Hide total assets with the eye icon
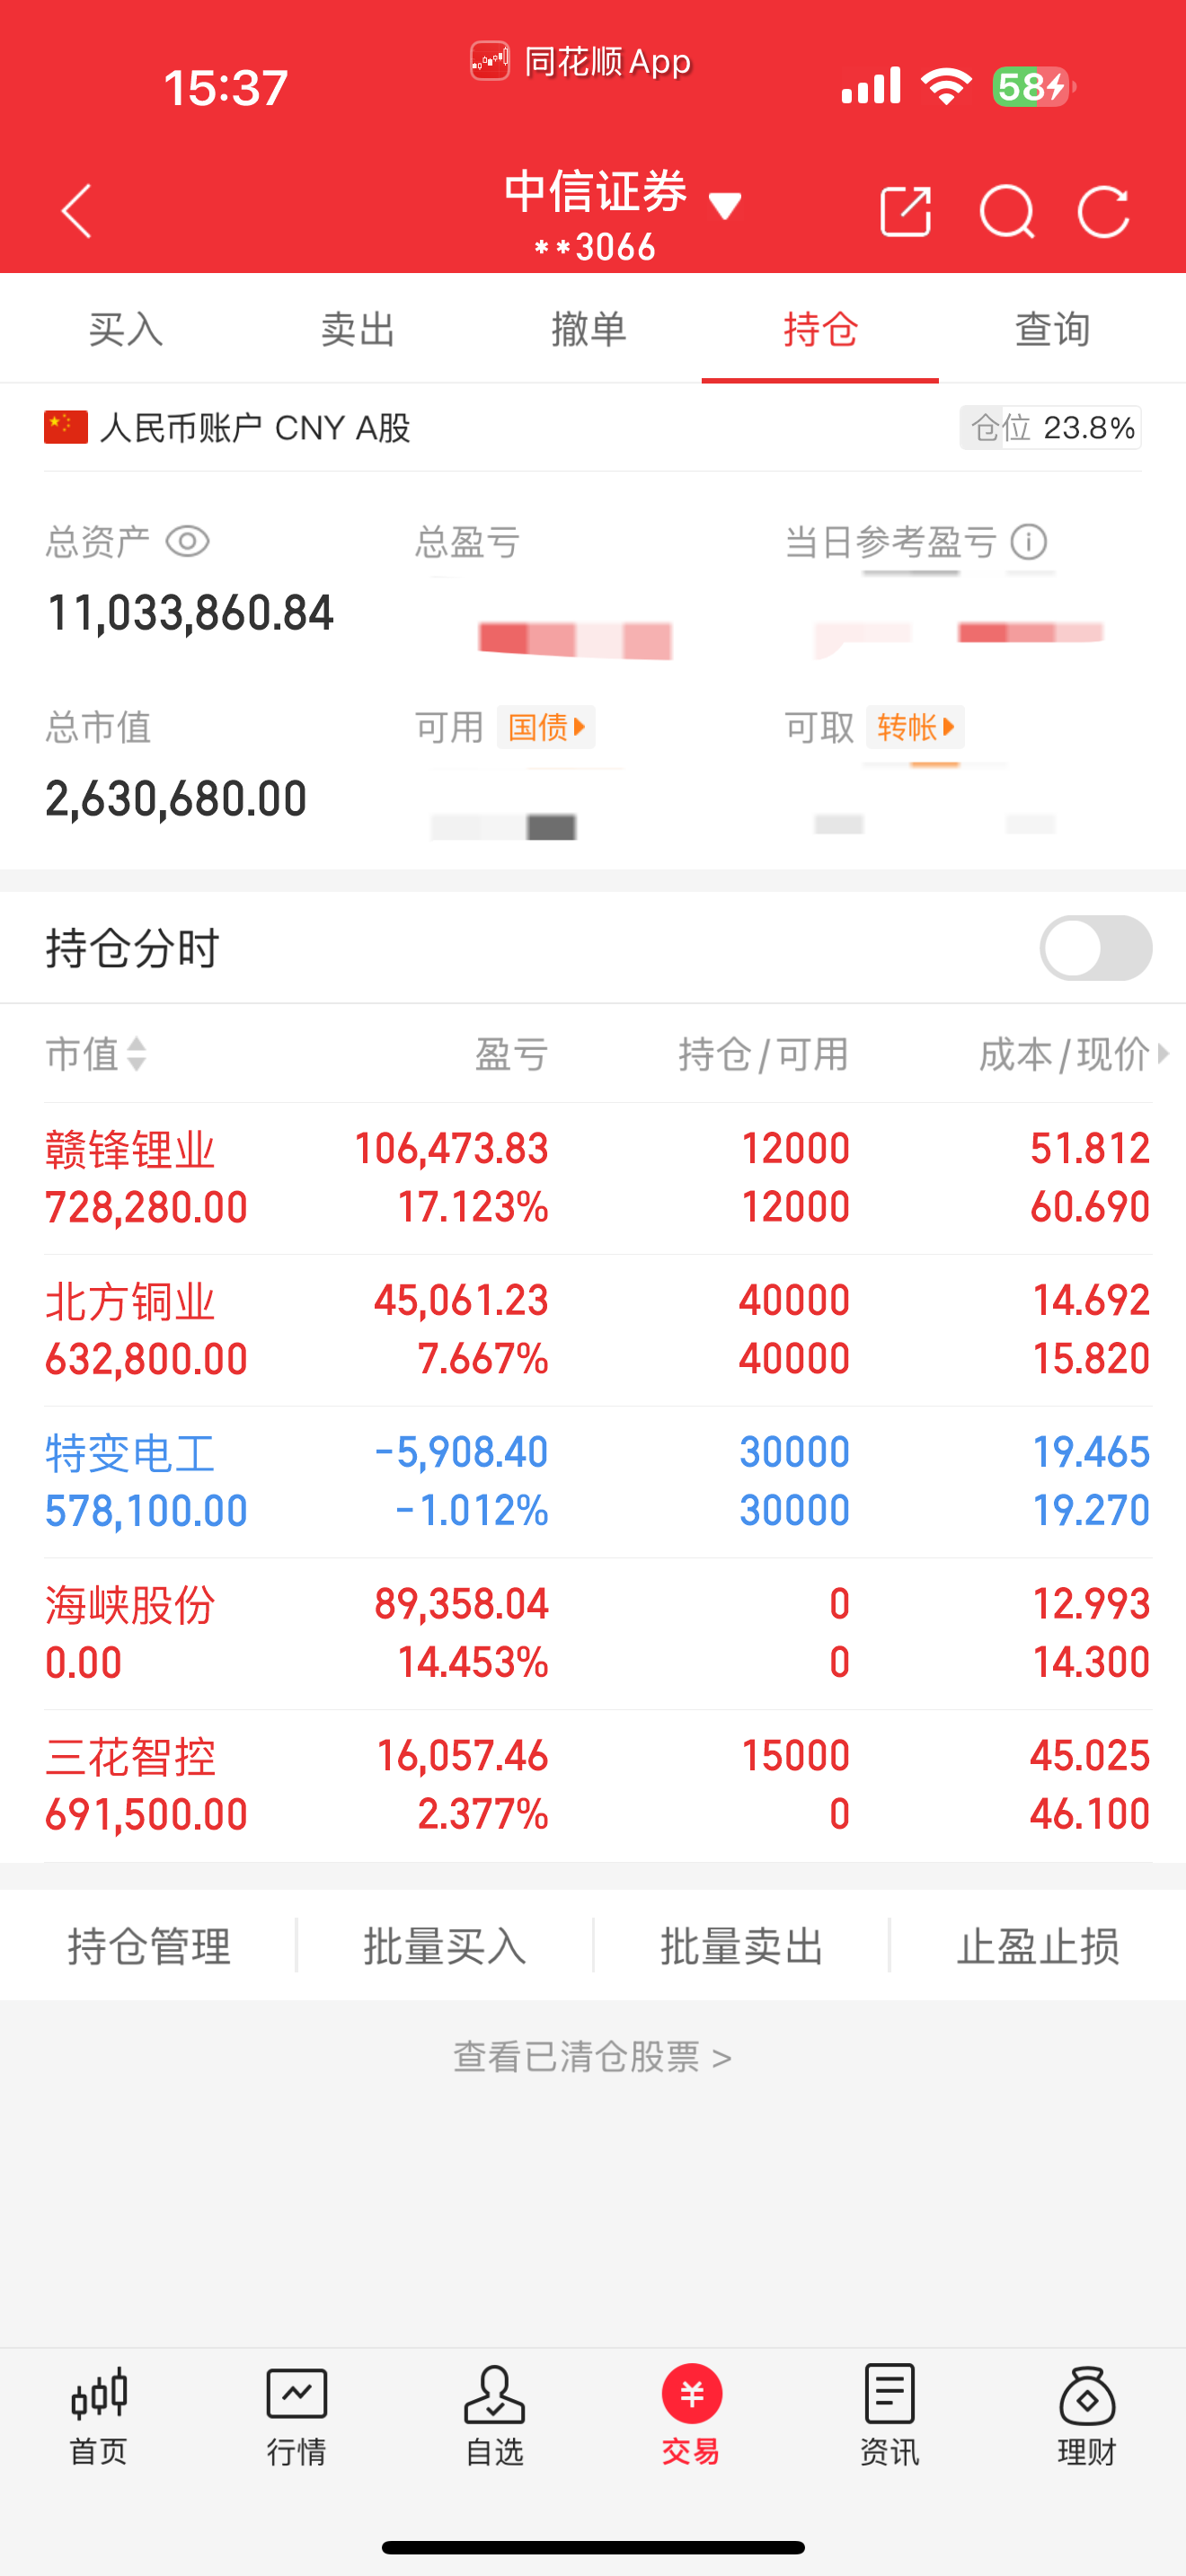 coord(187,542)
